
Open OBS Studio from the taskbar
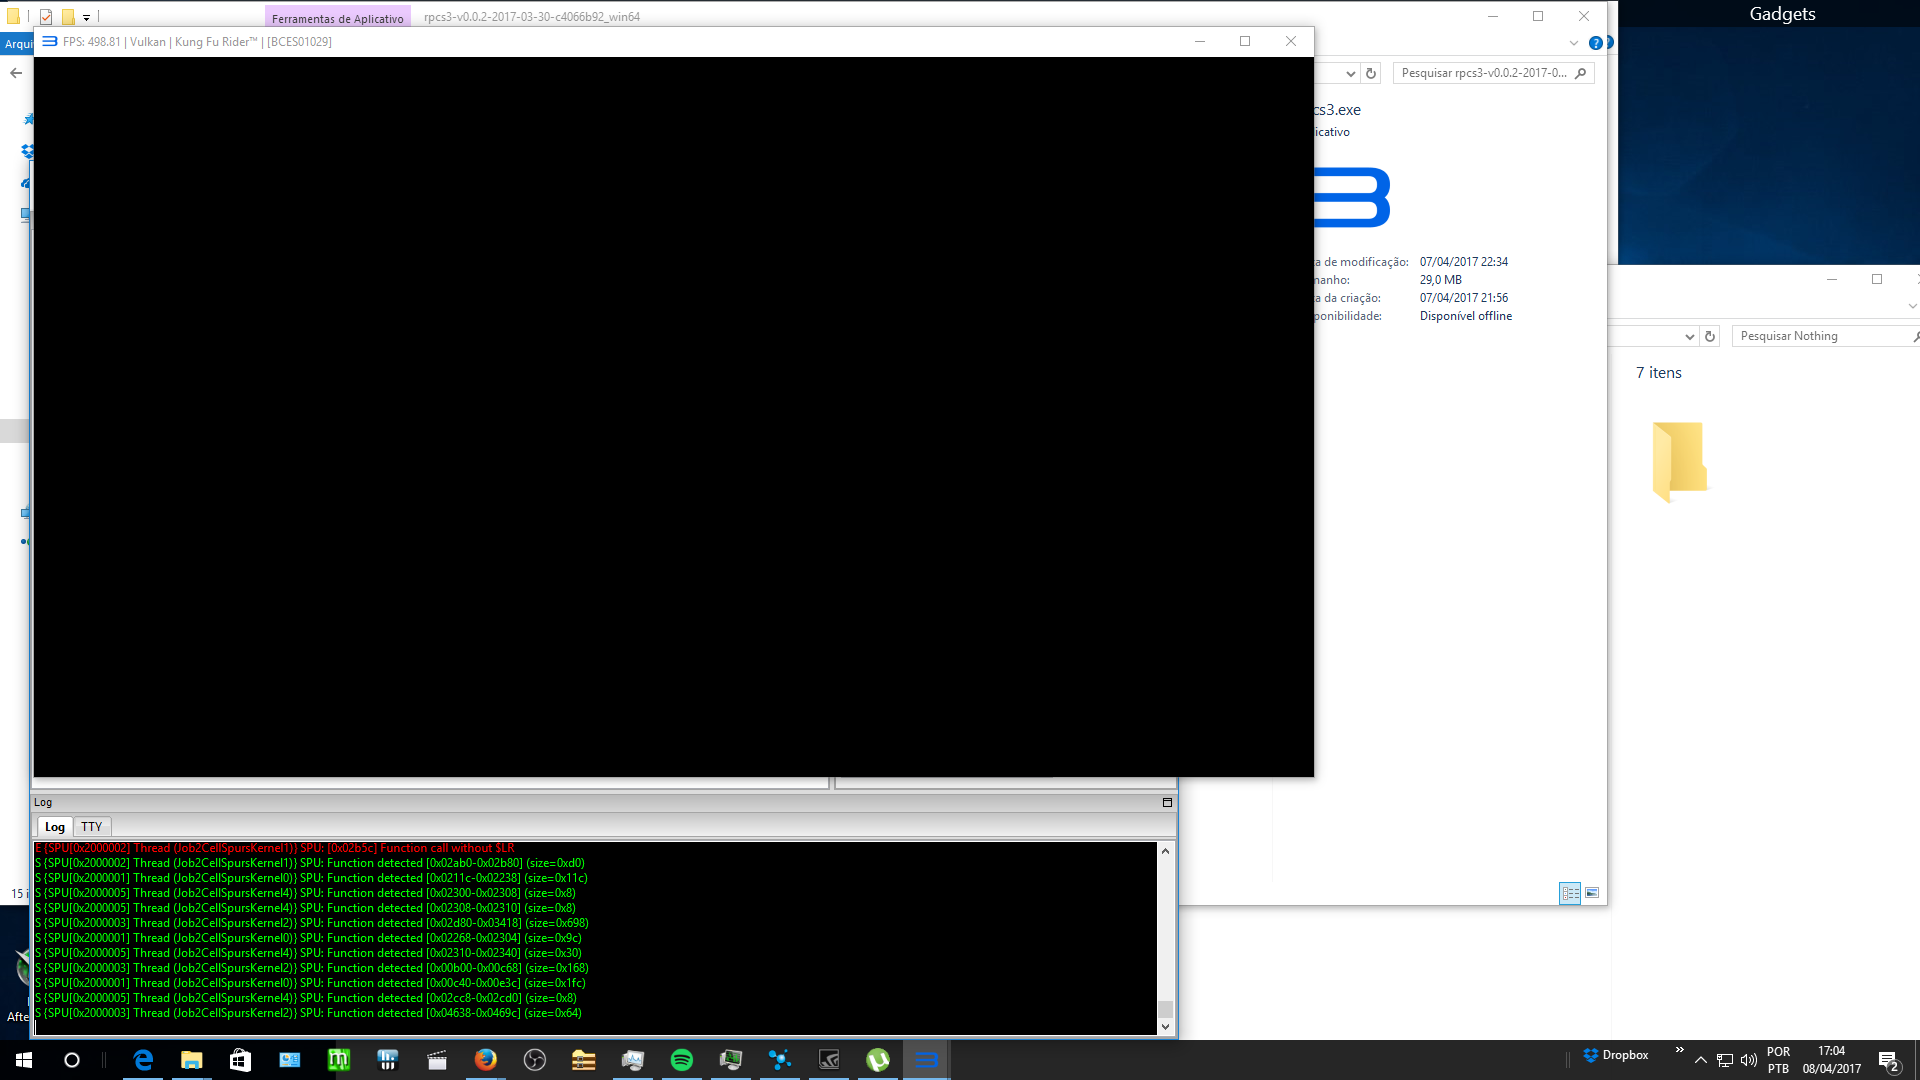[x=535, y=1060]
